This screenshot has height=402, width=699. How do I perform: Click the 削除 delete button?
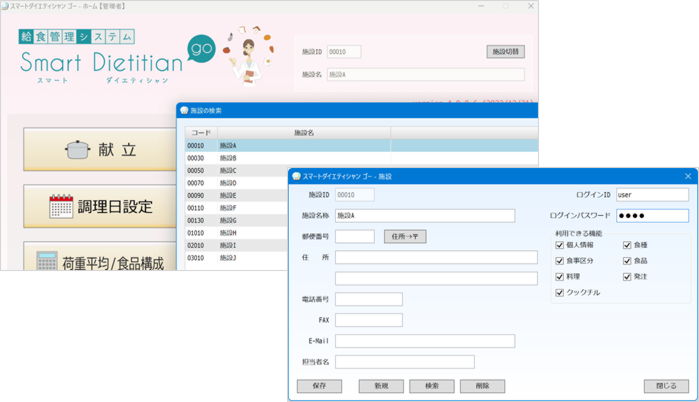coord(483,386)
